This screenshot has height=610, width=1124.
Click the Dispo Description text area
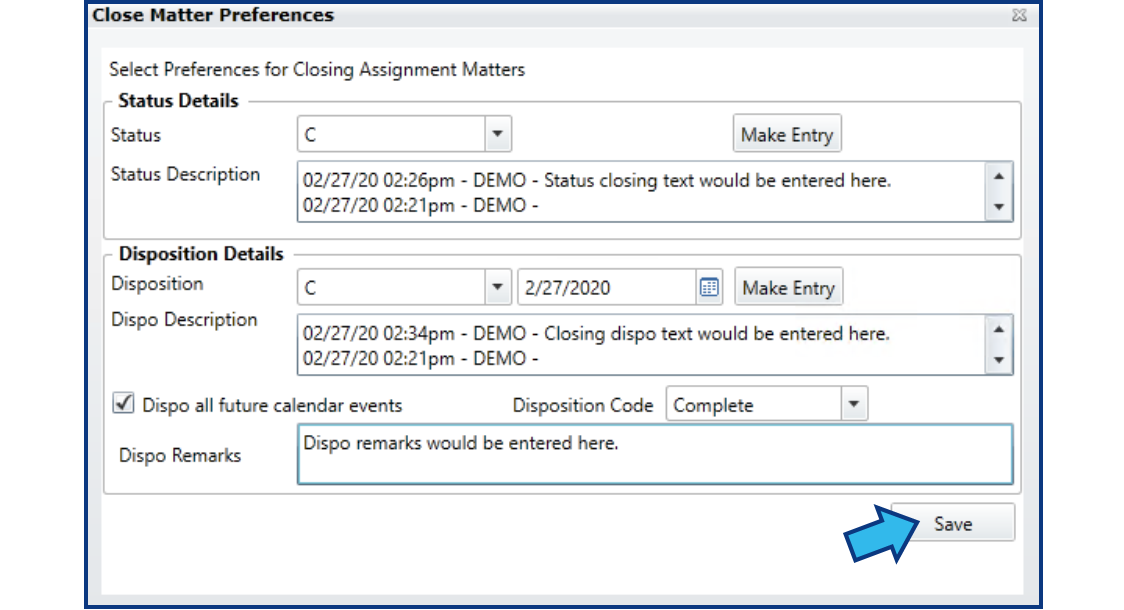point(642,345)
